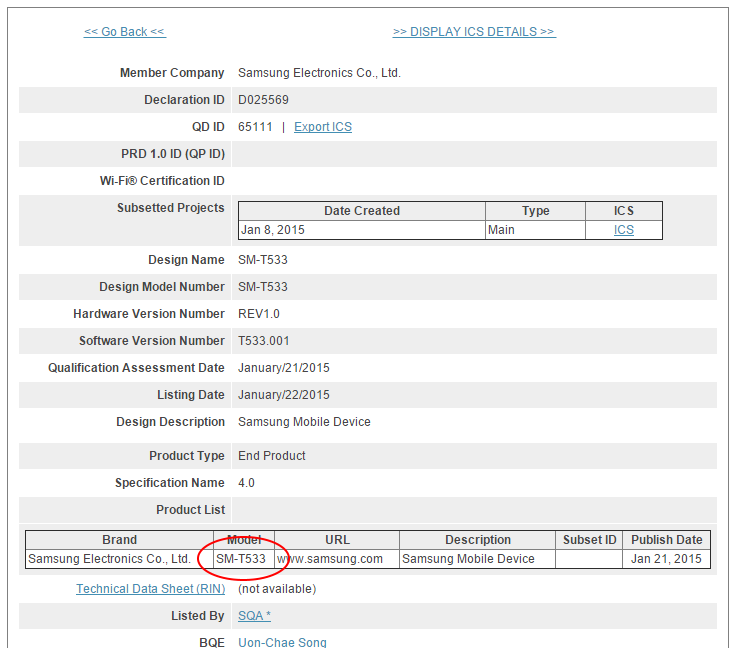The height and width of the screenshot is (648, 734).
Task: Open the ICS link in the Main project row
Action: point(624,230)
